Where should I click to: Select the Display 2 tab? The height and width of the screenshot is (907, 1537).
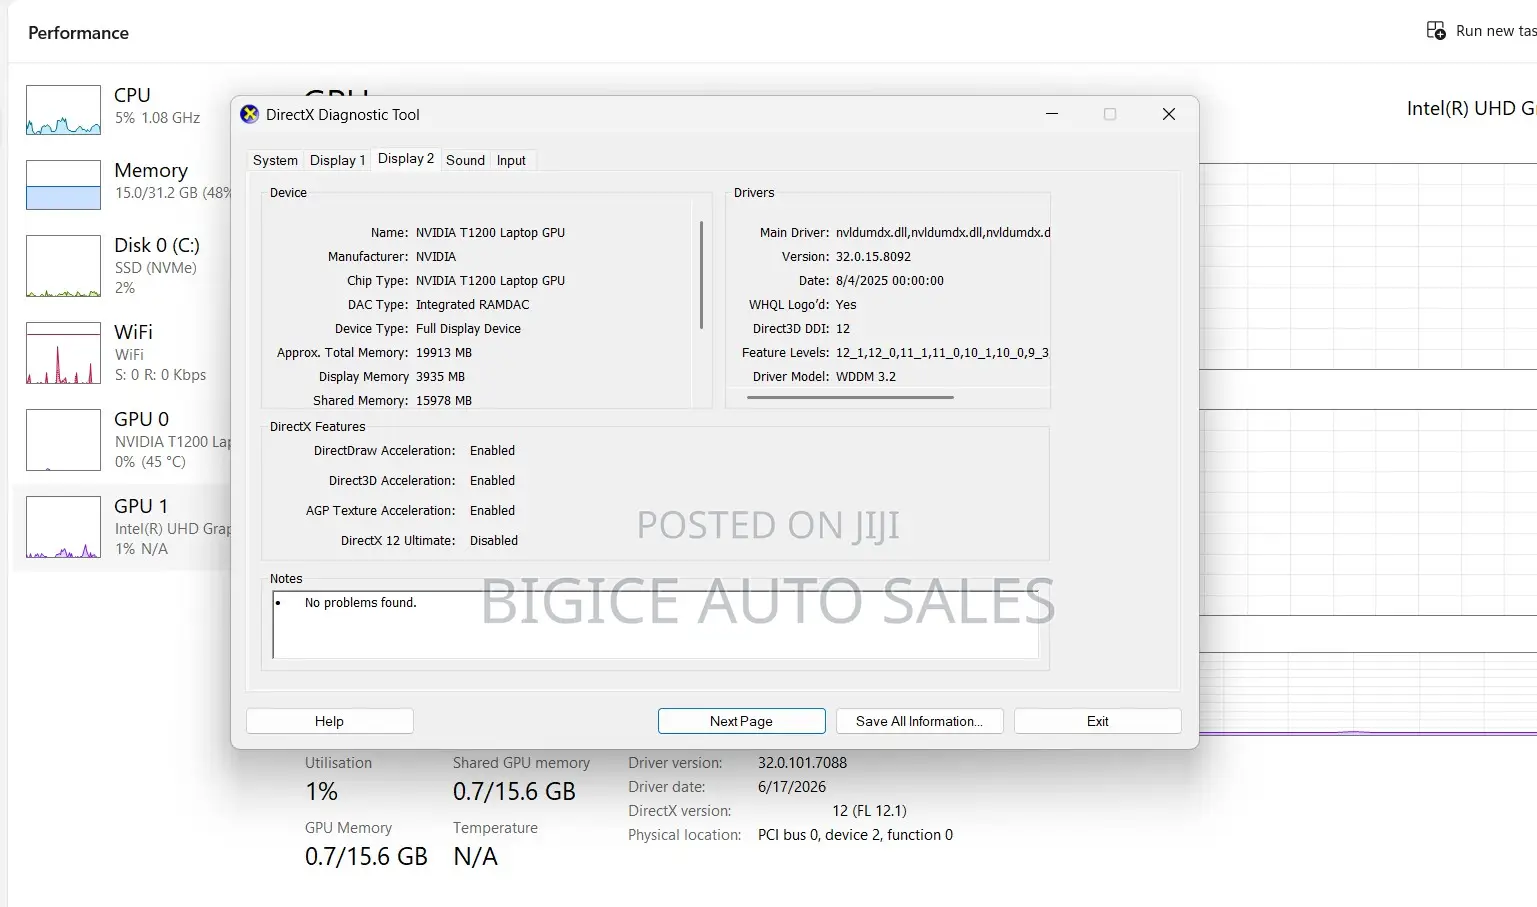406,159
